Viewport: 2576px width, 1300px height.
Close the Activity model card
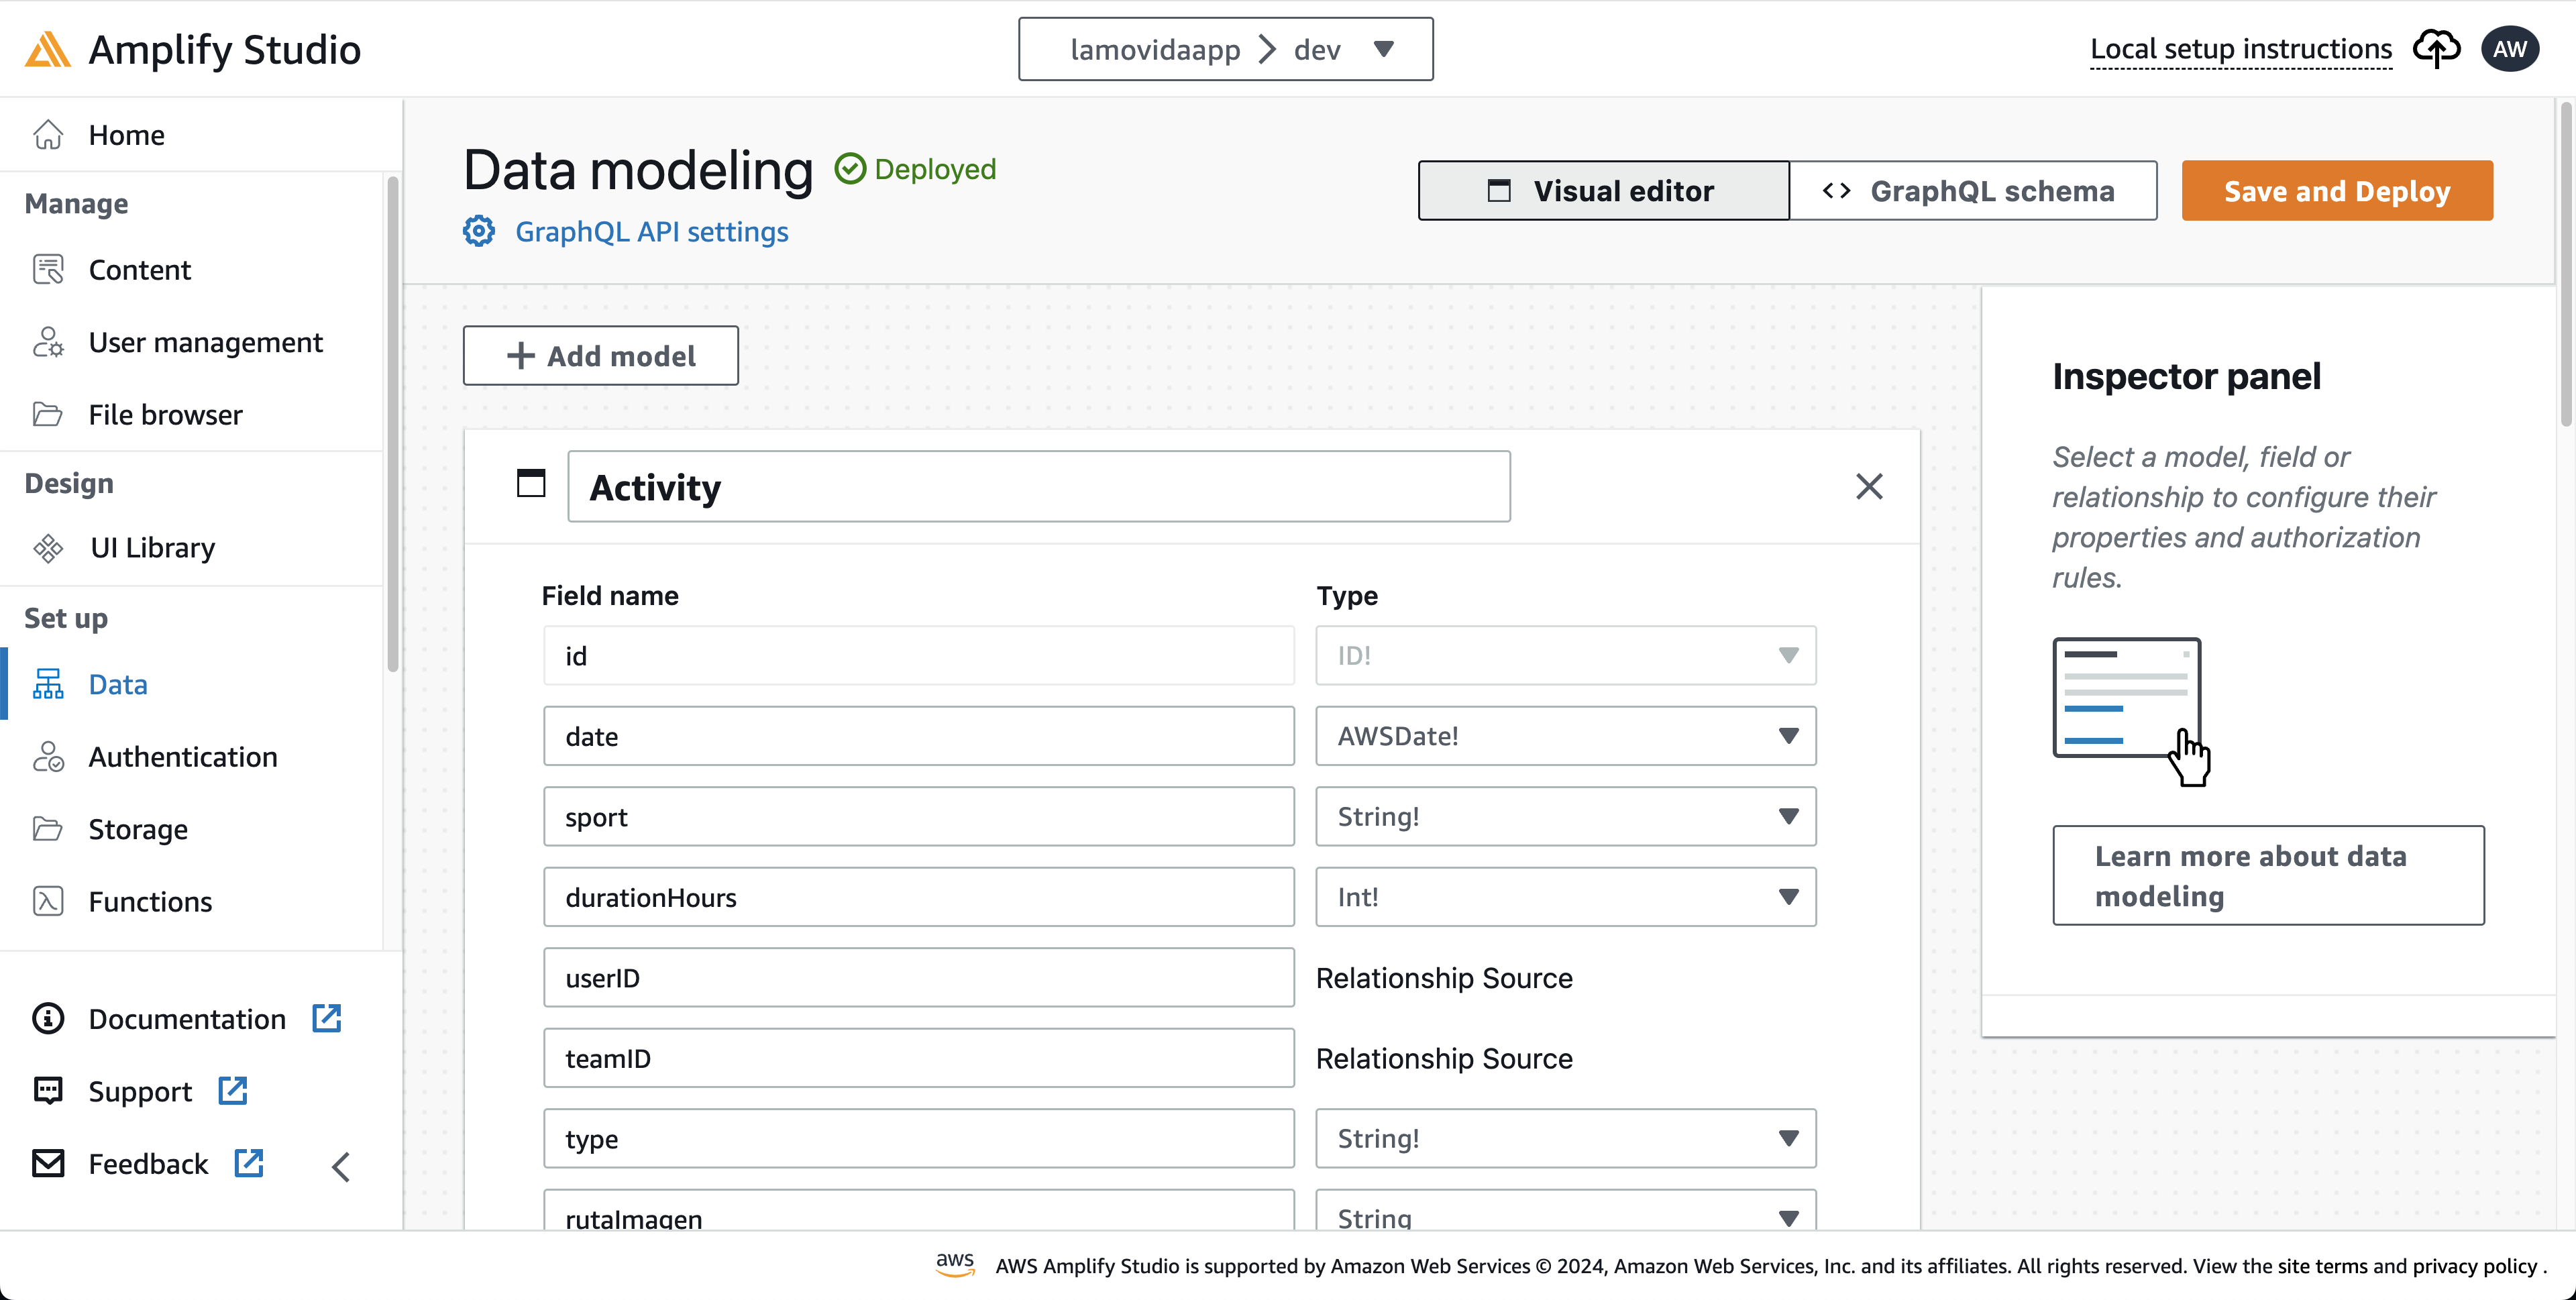[x=1868, y=486]
